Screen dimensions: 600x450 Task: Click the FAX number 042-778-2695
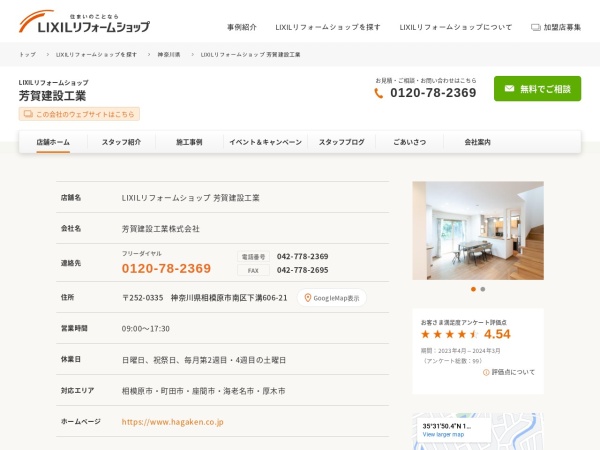coord(303,270)
